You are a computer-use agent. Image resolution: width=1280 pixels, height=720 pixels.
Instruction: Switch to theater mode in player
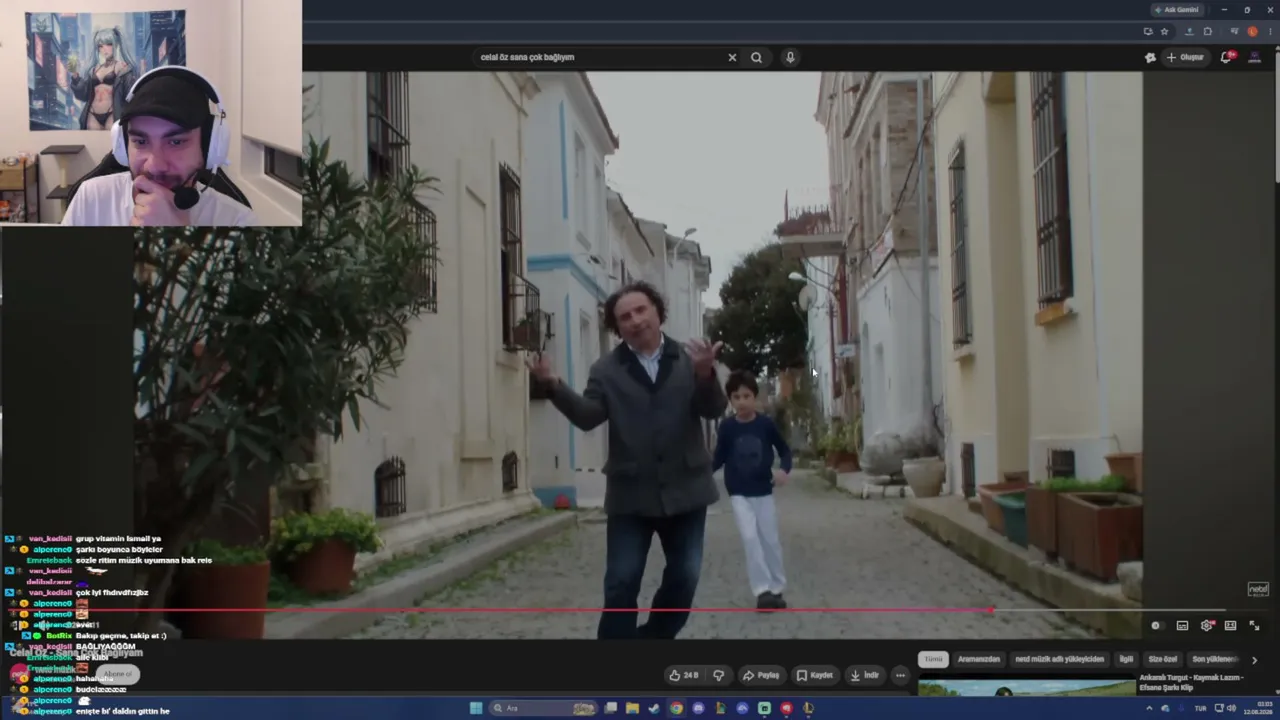point(1231,626)
